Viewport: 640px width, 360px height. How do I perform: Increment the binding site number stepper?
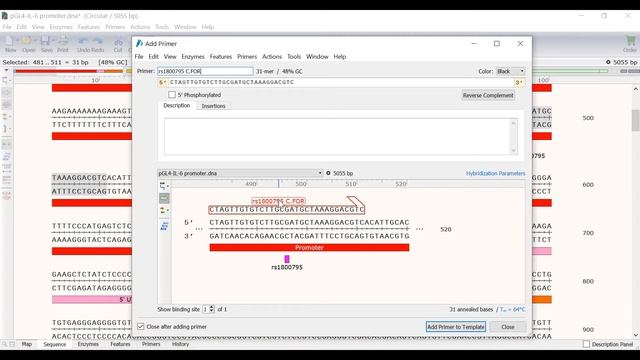[211, 307]
